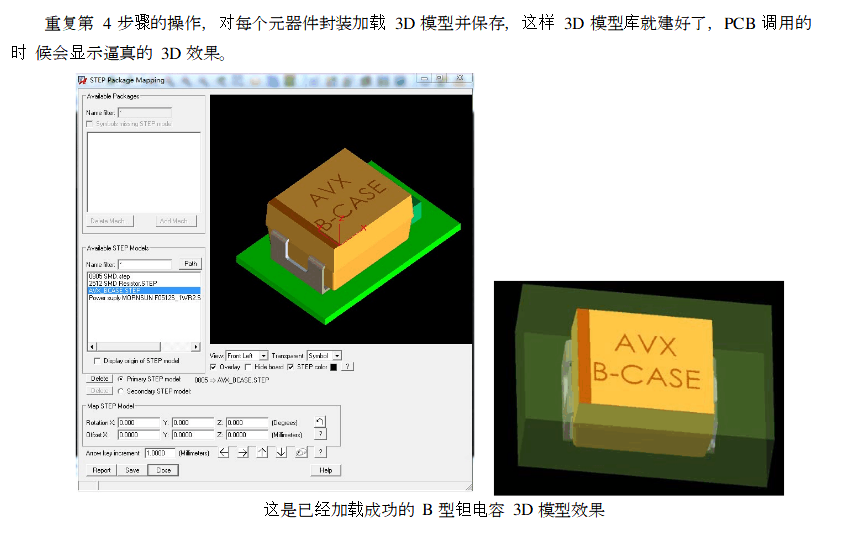Click the Help button

tap(326, 470)
